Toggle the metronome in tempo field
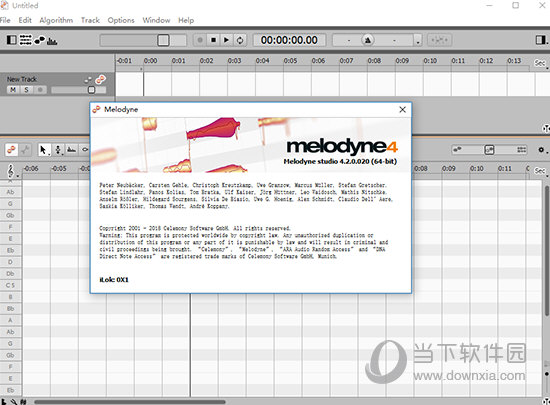The width and height of the screenshot is (550, 405). pos(368,40)
